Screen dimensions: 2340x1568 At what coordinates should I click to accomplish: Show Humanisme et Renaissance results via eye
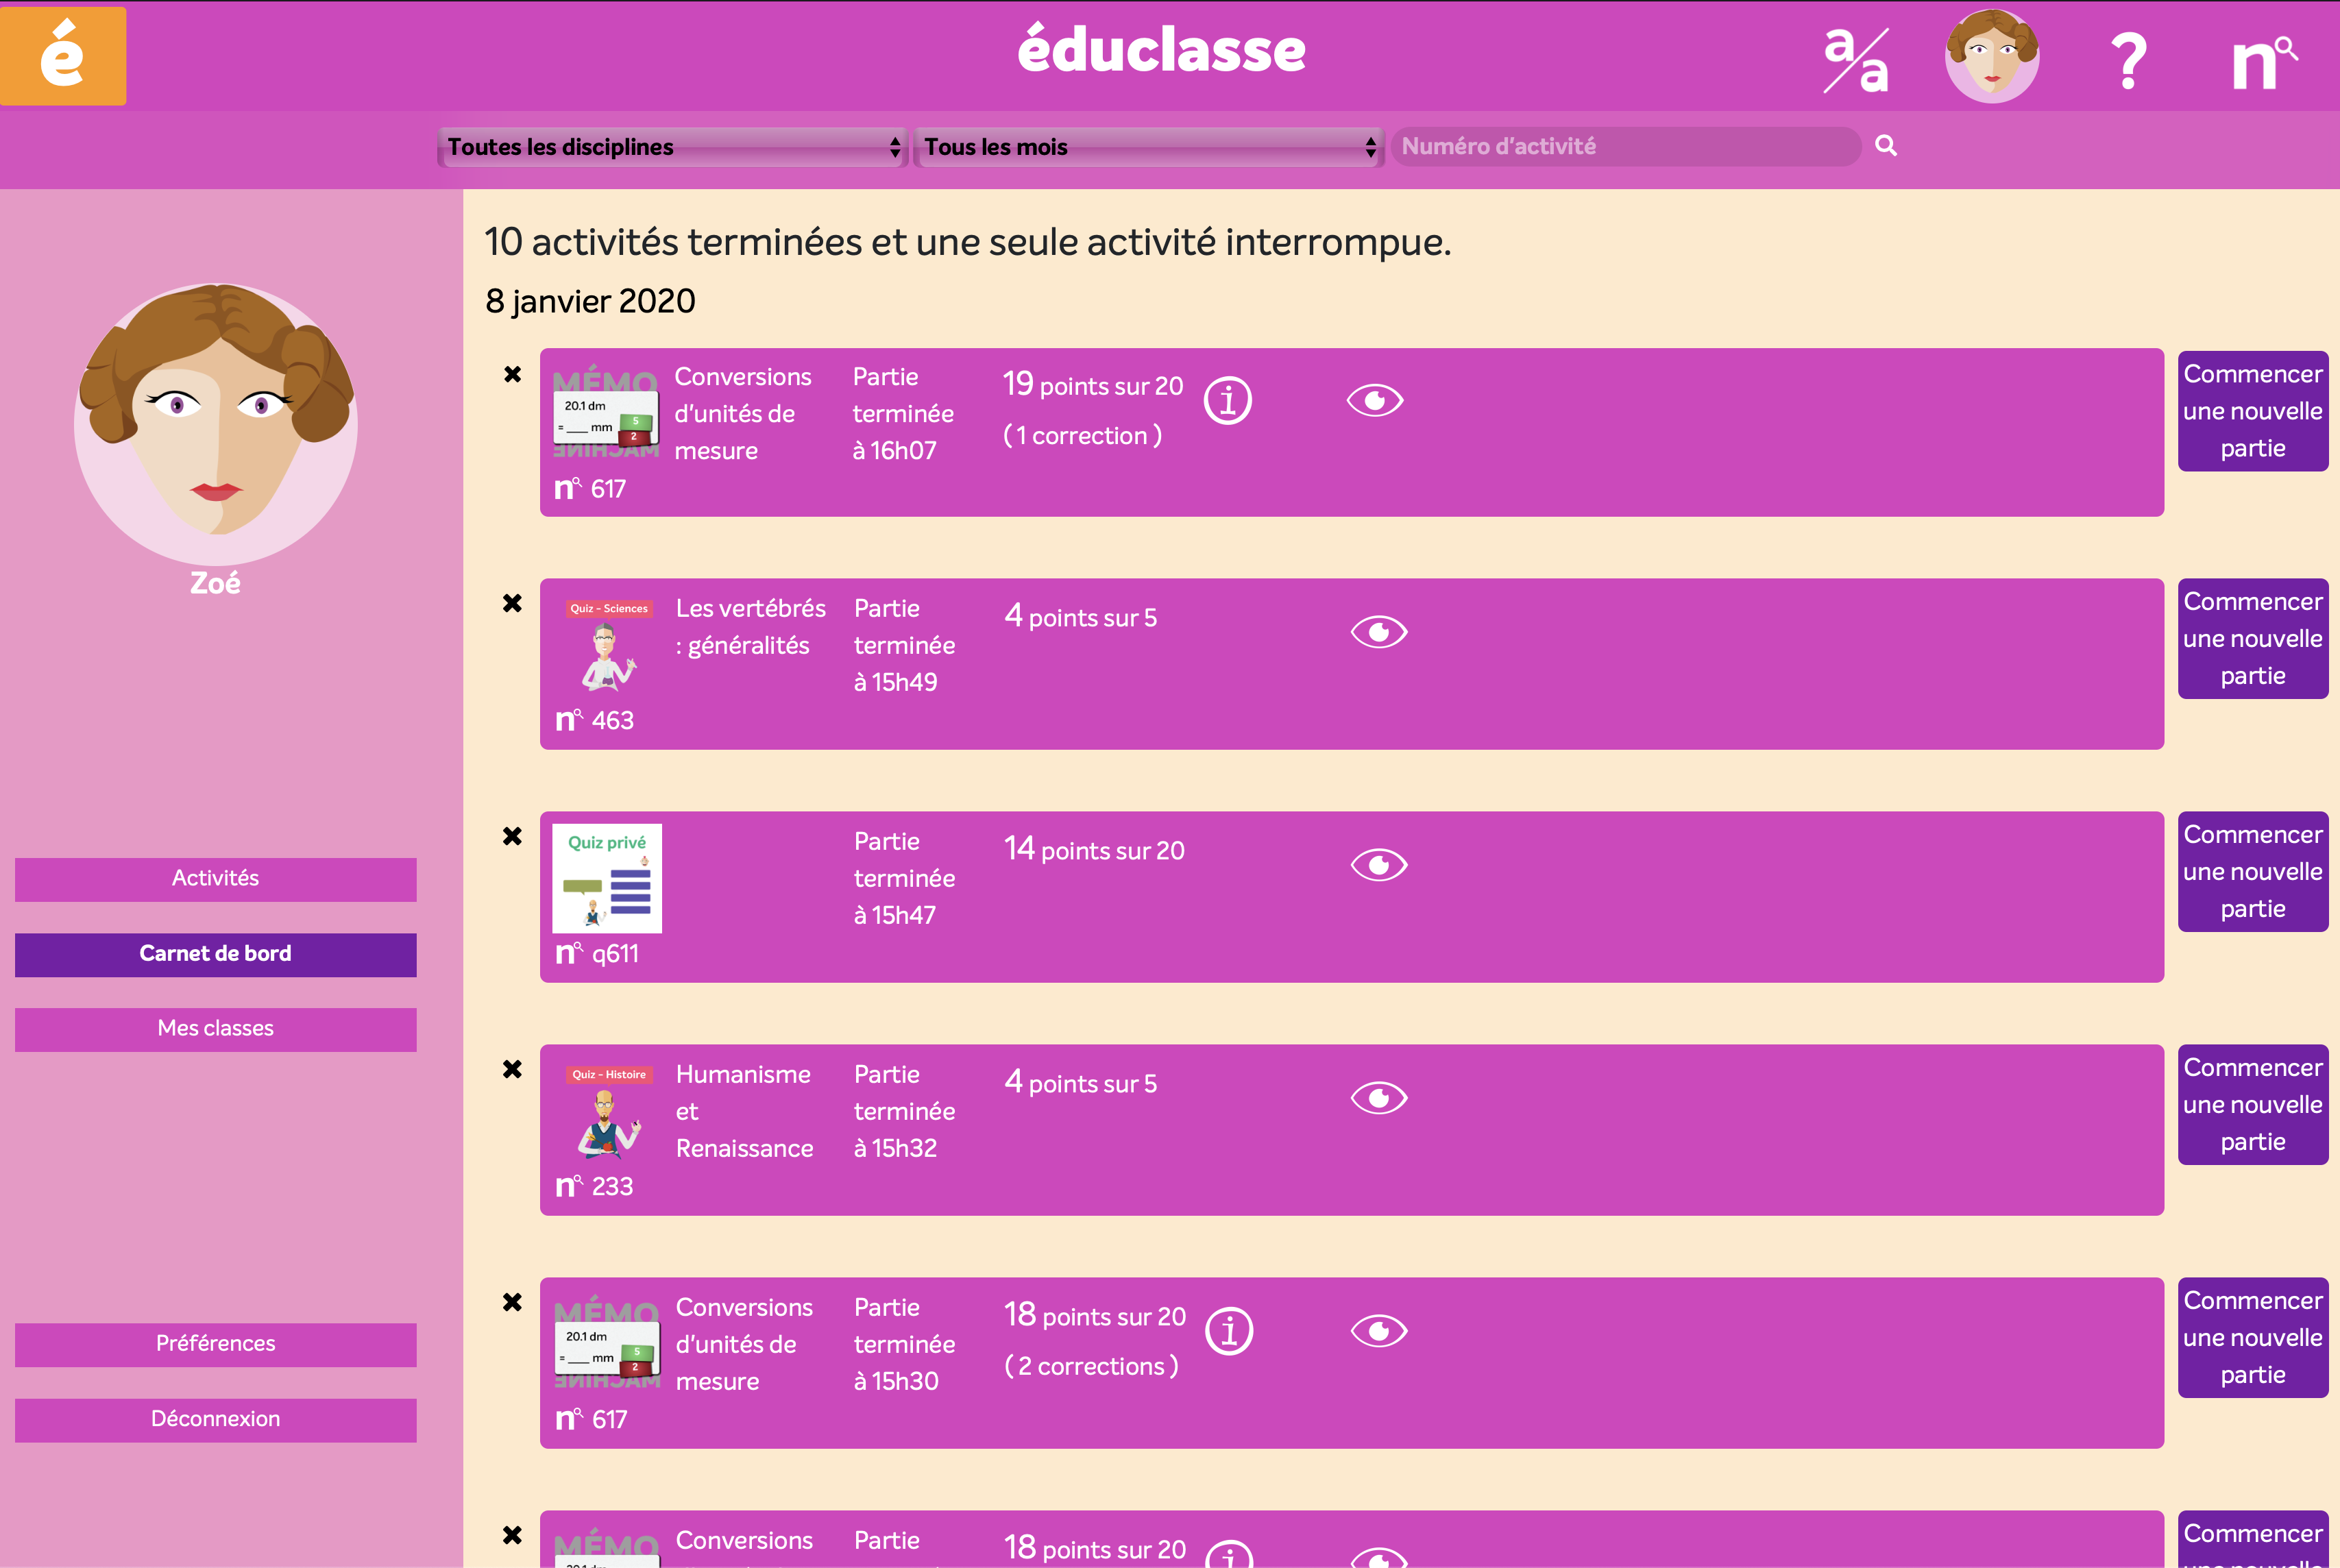coord(1378,1098)
